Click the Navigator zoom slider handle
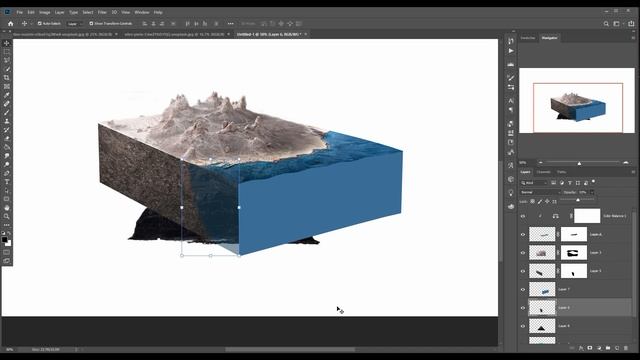The height and width of the screenshot is (360, 640). click(579, 163)
